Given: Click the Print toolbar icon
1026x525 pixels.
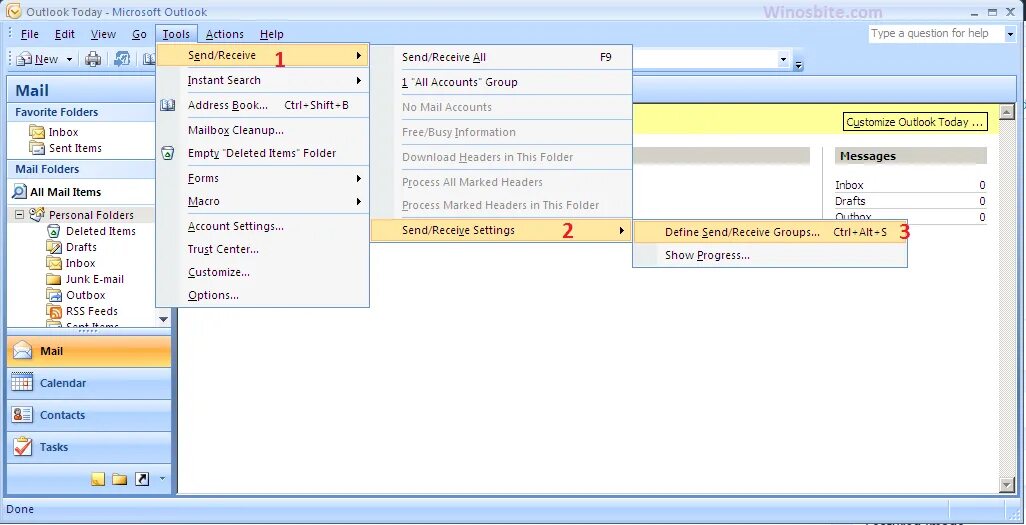Looking at the screenshot, I should pos(93,60).
